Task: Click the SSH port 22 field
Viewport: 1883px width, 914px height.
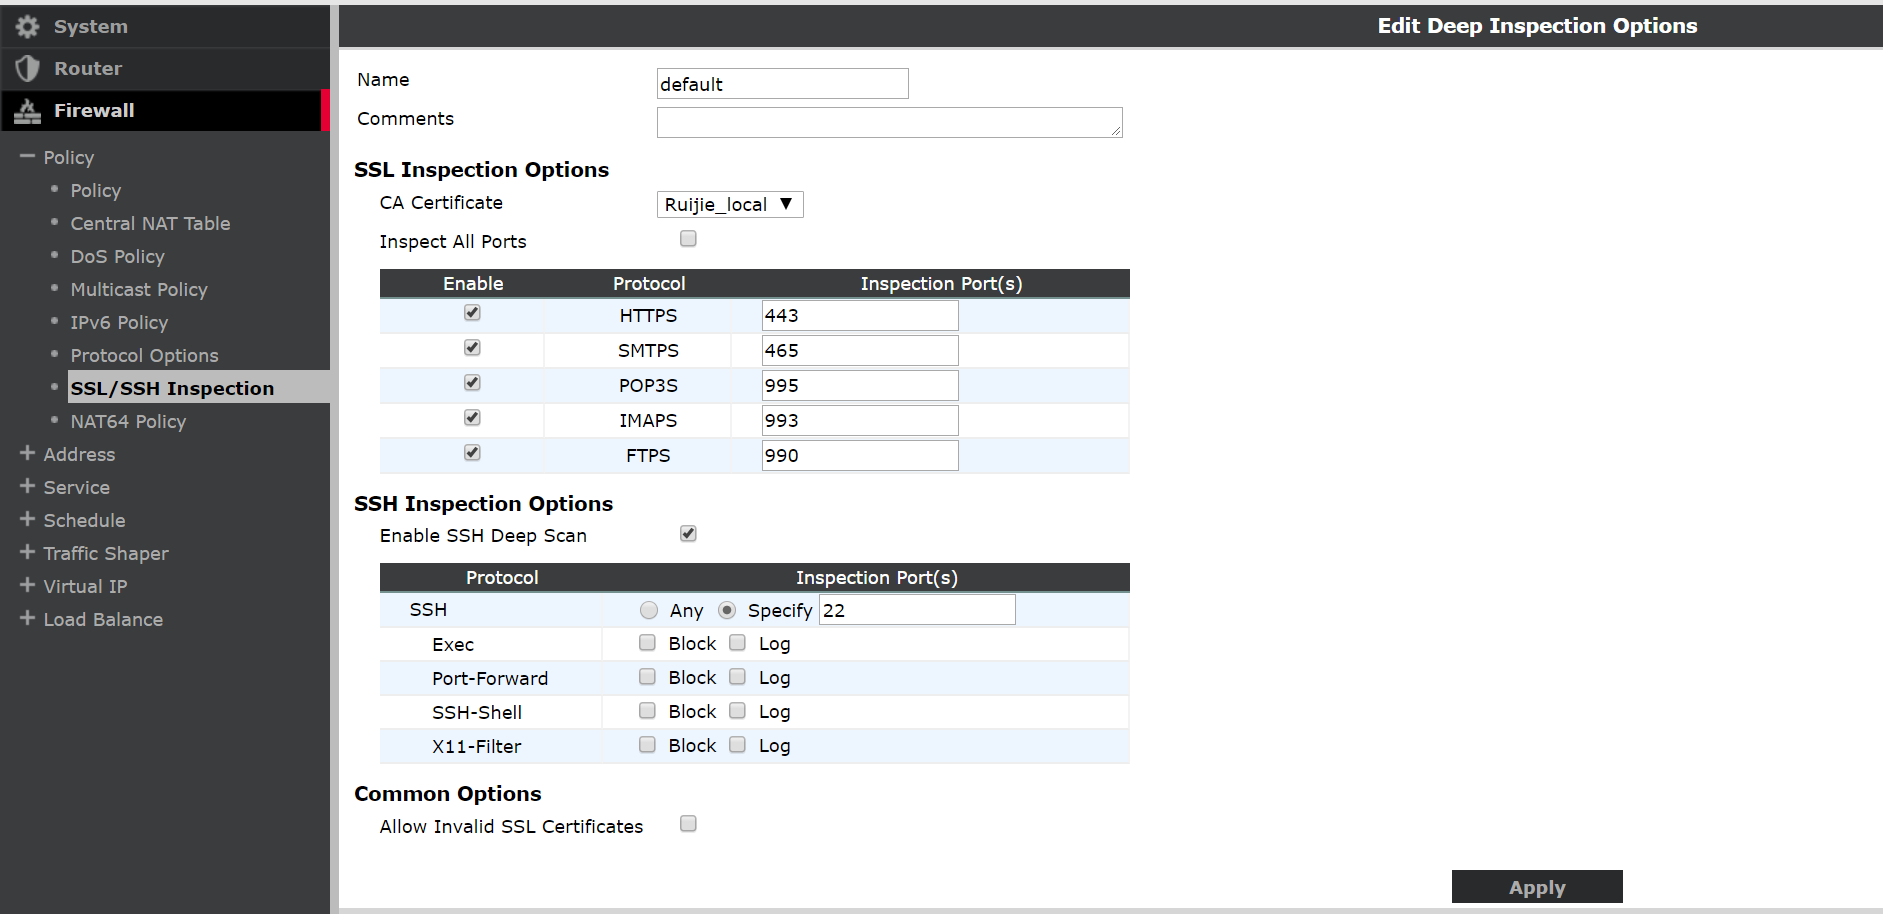Action: tap(917, 610)
